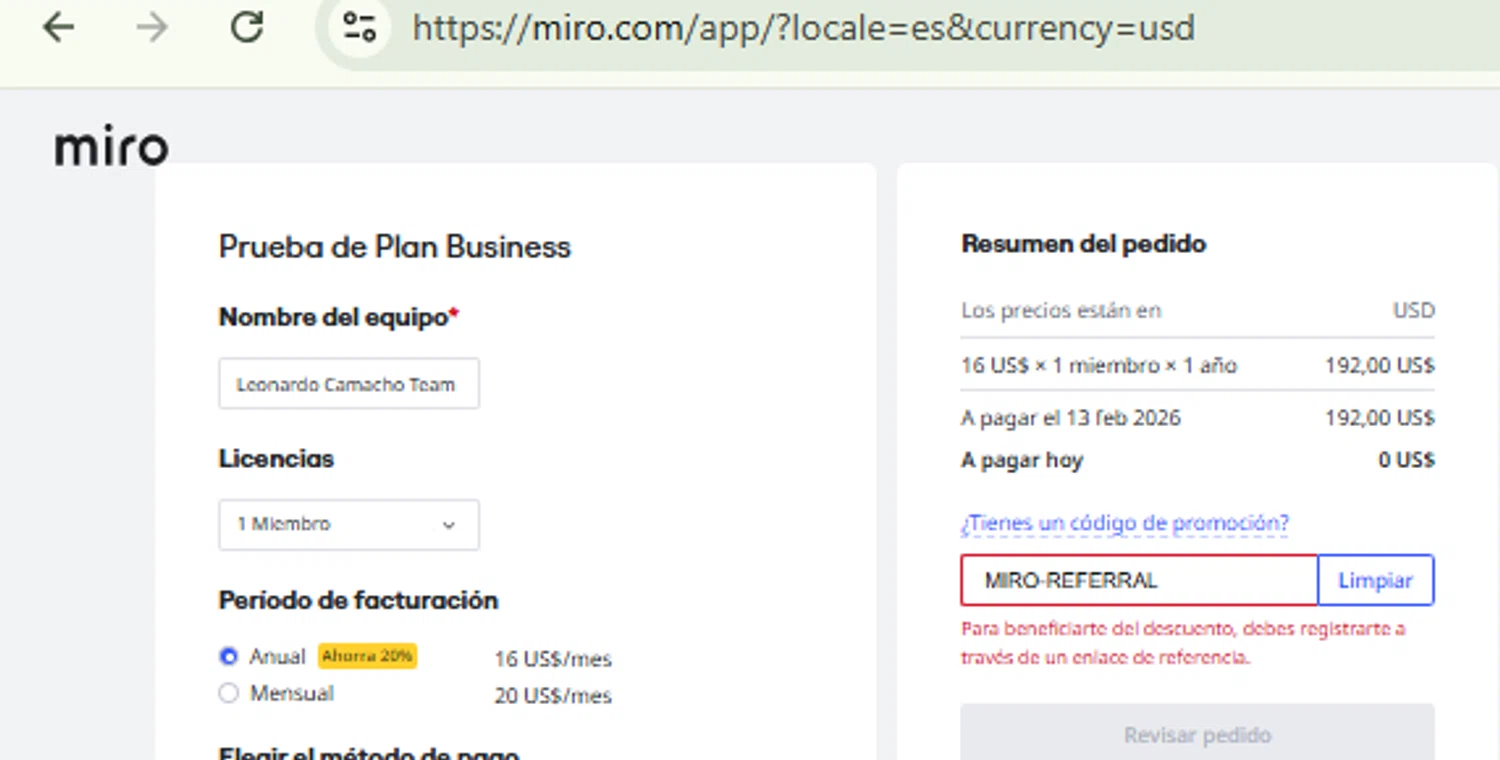The image size is (1500, 760).
Task: Click the USD currency label
Action: pyautogui.click(x=1414, y=310)
